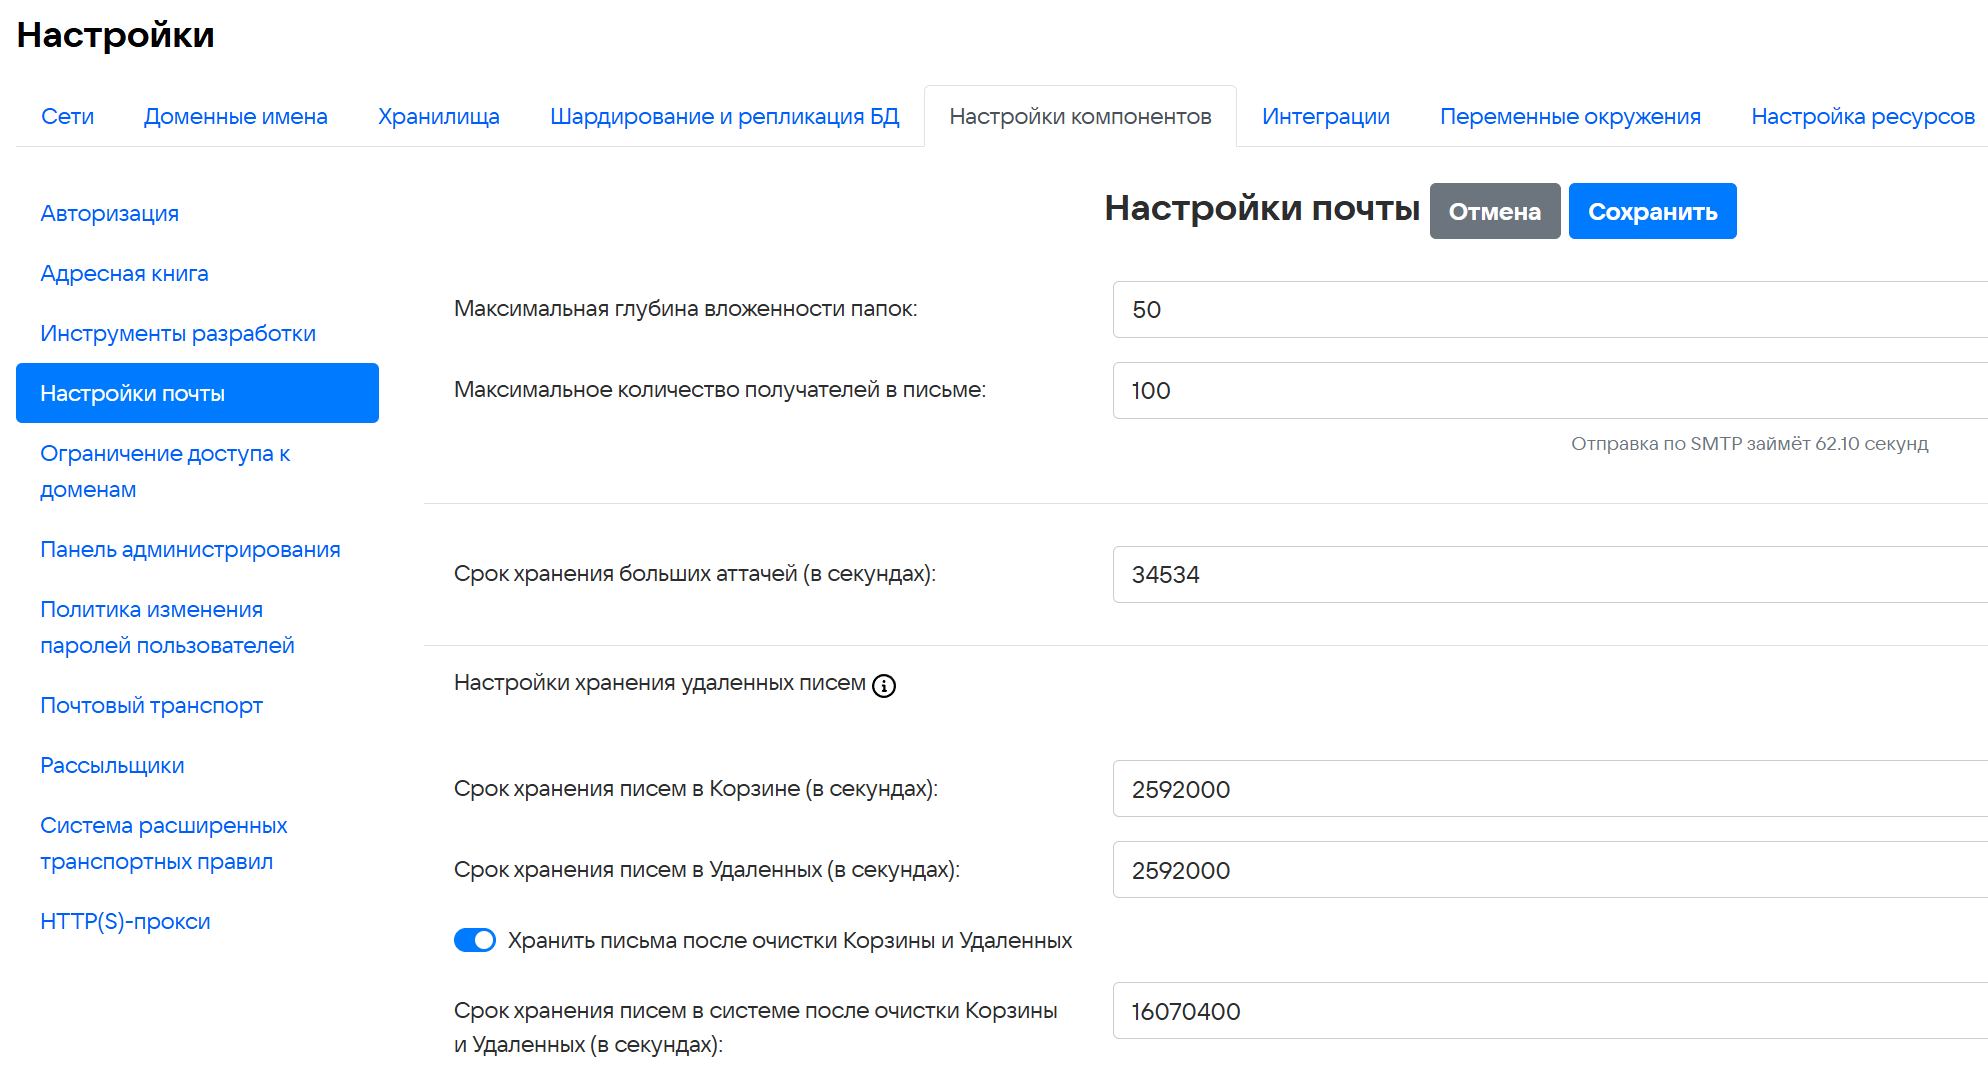1988x1077 pixels.
Task: Switch to the Доменные имена tab
Action: point(236,116)
